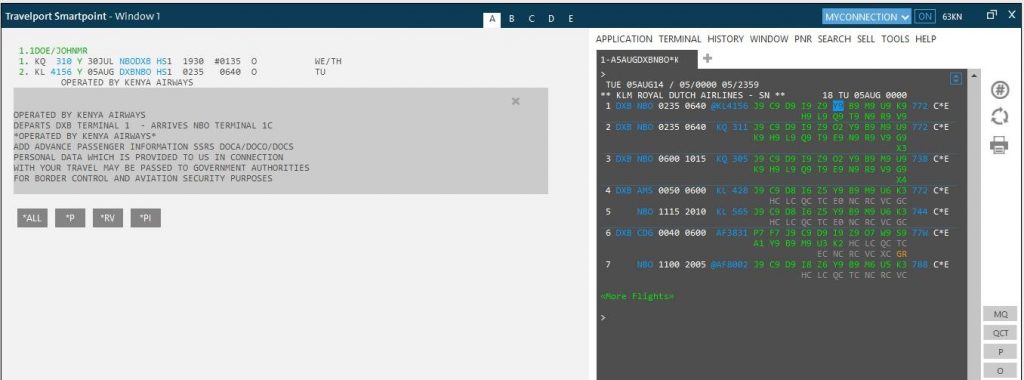Screen dimensions: 1024x380
Task: Click the small blue up-down arrows icon in terminal
Action: pyautogui.click(x=955, y=78)
